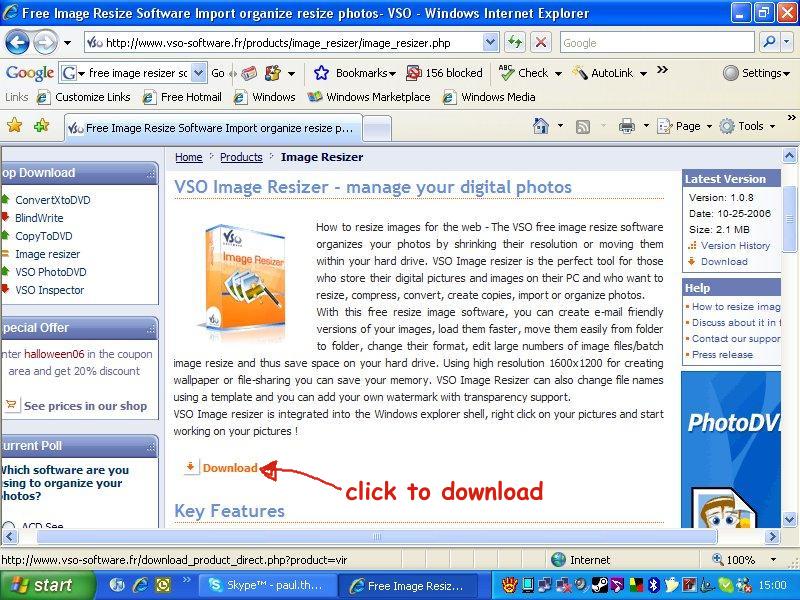Click Internet Explorer quick launch icon
800x600 pixels.
(140, 585)
